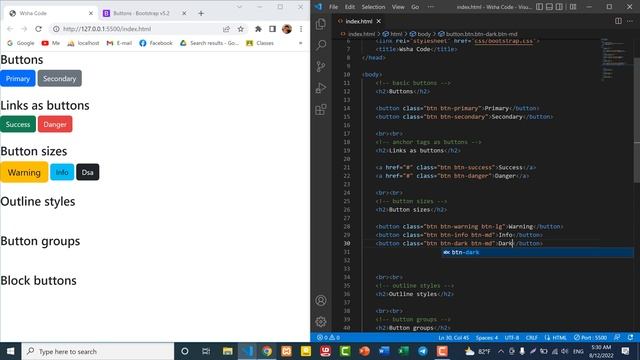Image resolution: width=640 pixels, height=360 pixels.
Task: Open the Edit menu in VS Code
Action: (x=350, y=7)
